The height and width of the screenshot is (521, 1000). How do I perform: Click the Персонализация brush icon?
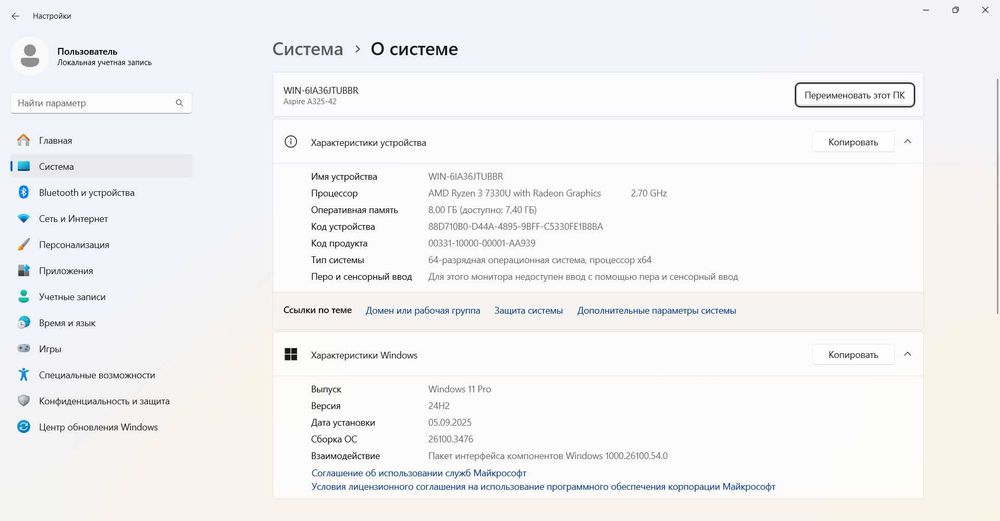click(24, 244)
